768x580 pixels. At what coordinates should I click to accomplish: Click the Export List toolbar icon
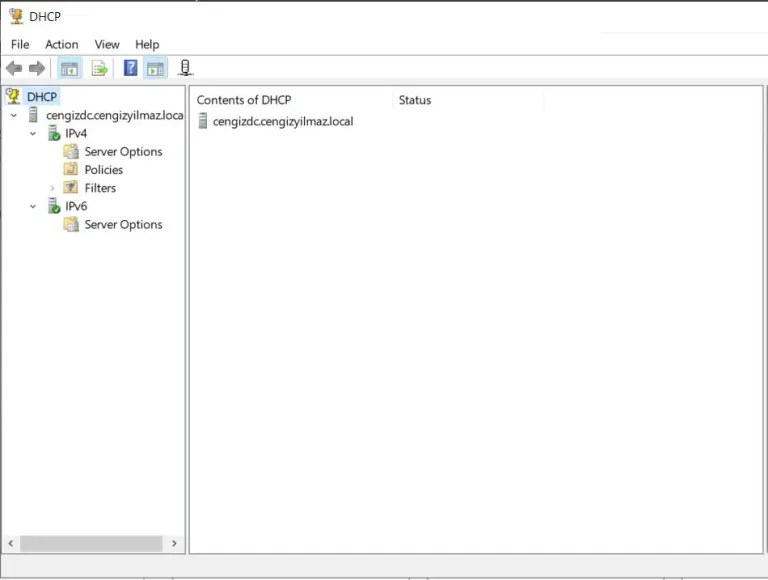[99, 68]
